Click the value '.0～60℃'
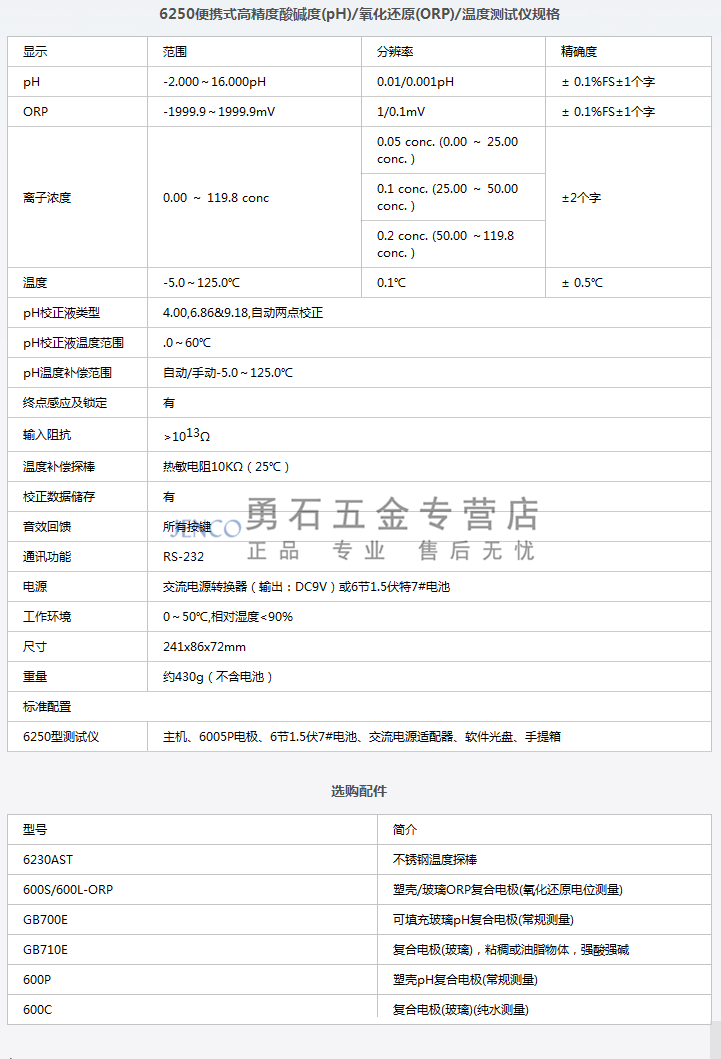 click(x=187, y=343)
